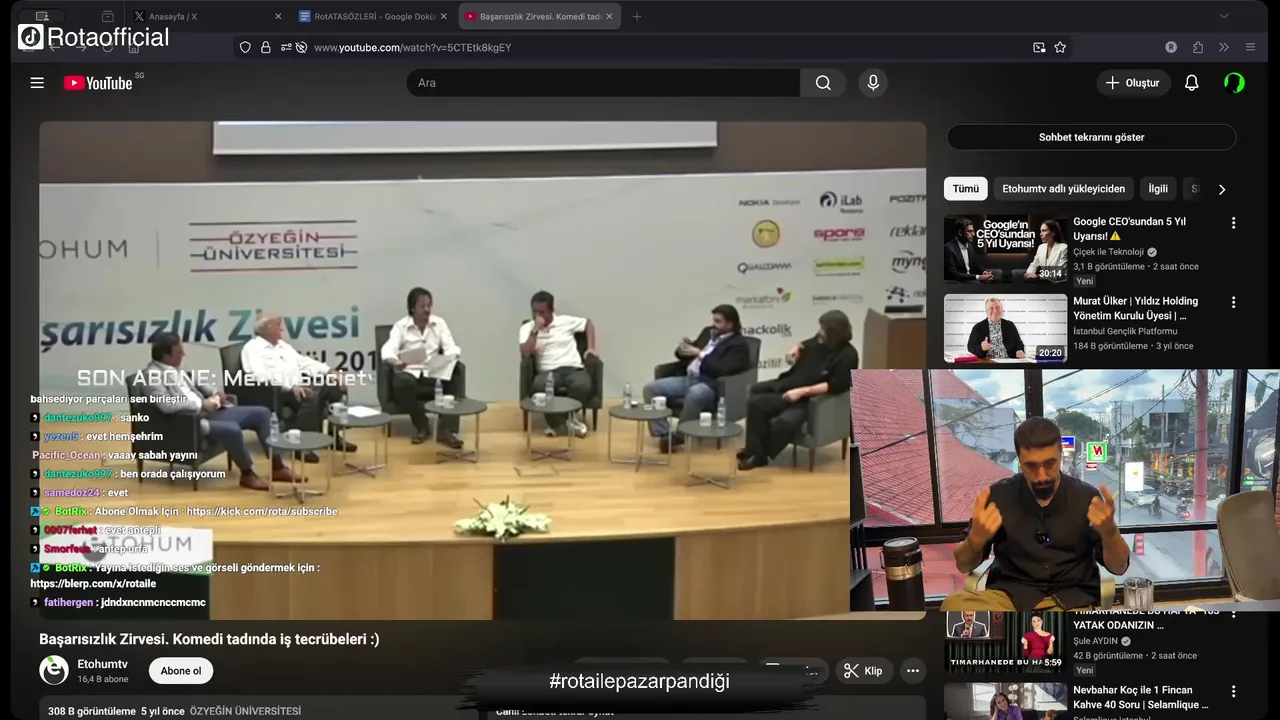Select the İlgili filter chip
The image size is (1280, 720).
[1158, 189]
